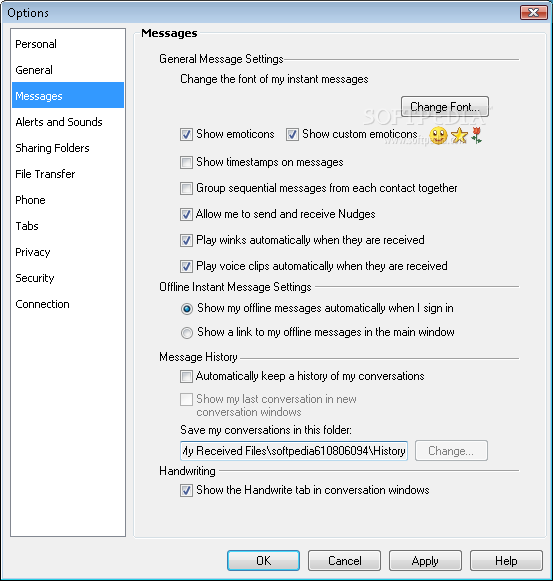Open Alerts and Sounds settings
This screenshot has height=581, width=553.
tap(68, 122)
